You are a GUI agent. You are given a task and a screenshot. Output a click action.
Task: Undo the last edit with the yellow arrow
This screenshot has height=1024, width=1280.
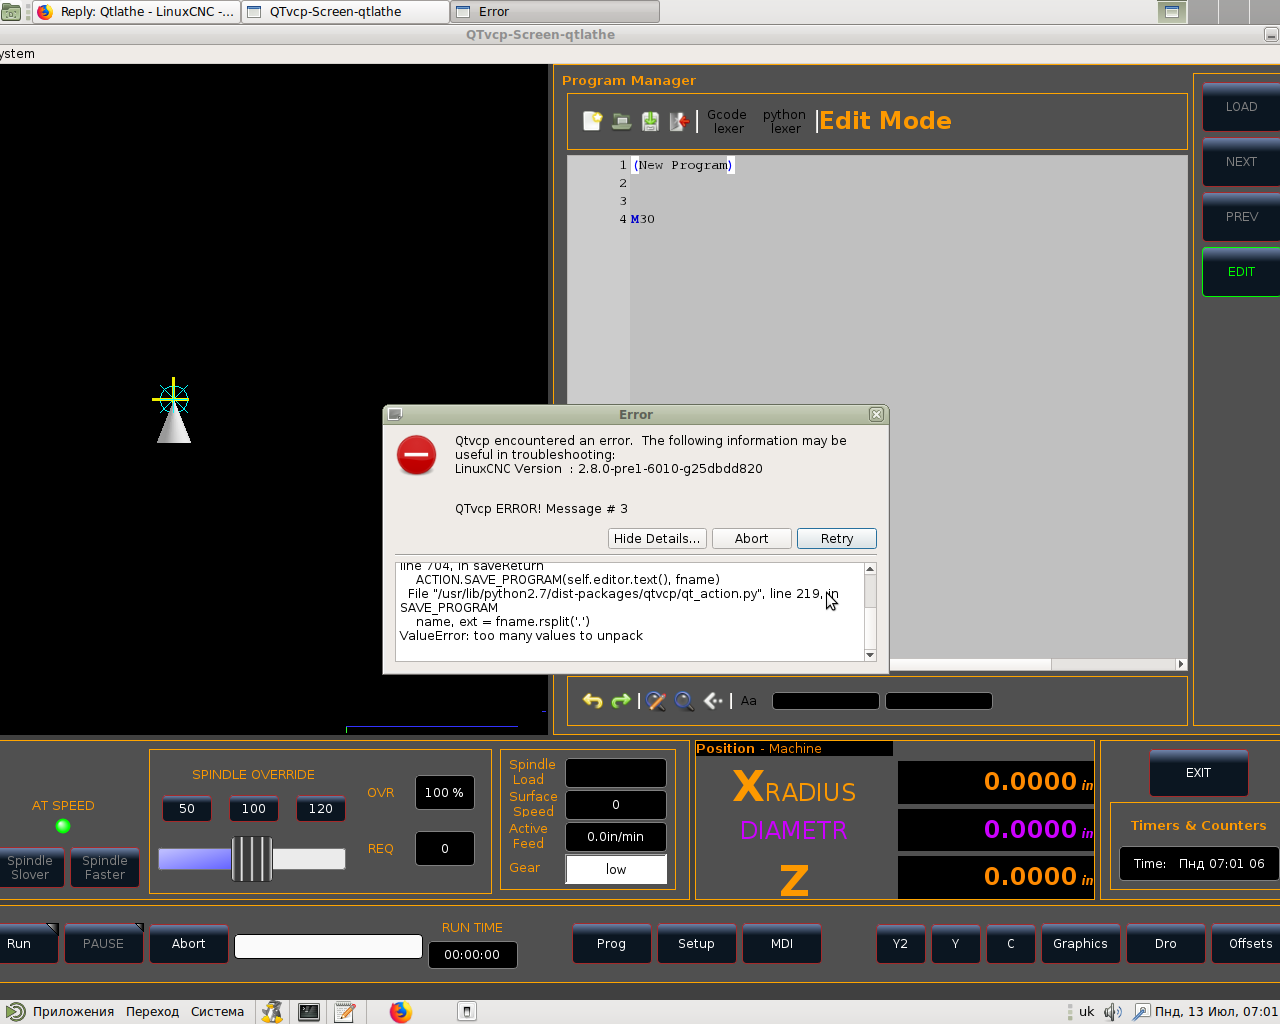coord(593,701)
